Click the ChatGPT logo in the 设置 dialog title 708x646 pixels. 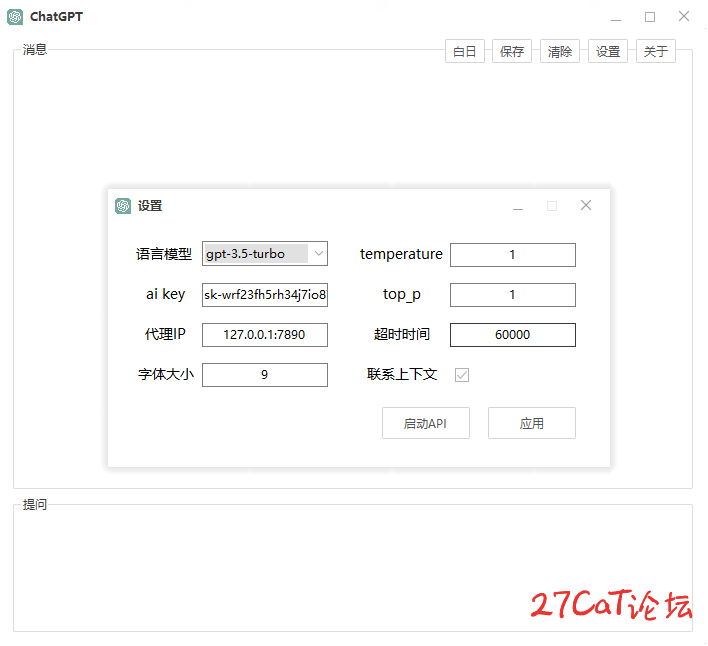pyautogui.click(x=123, y=206)
